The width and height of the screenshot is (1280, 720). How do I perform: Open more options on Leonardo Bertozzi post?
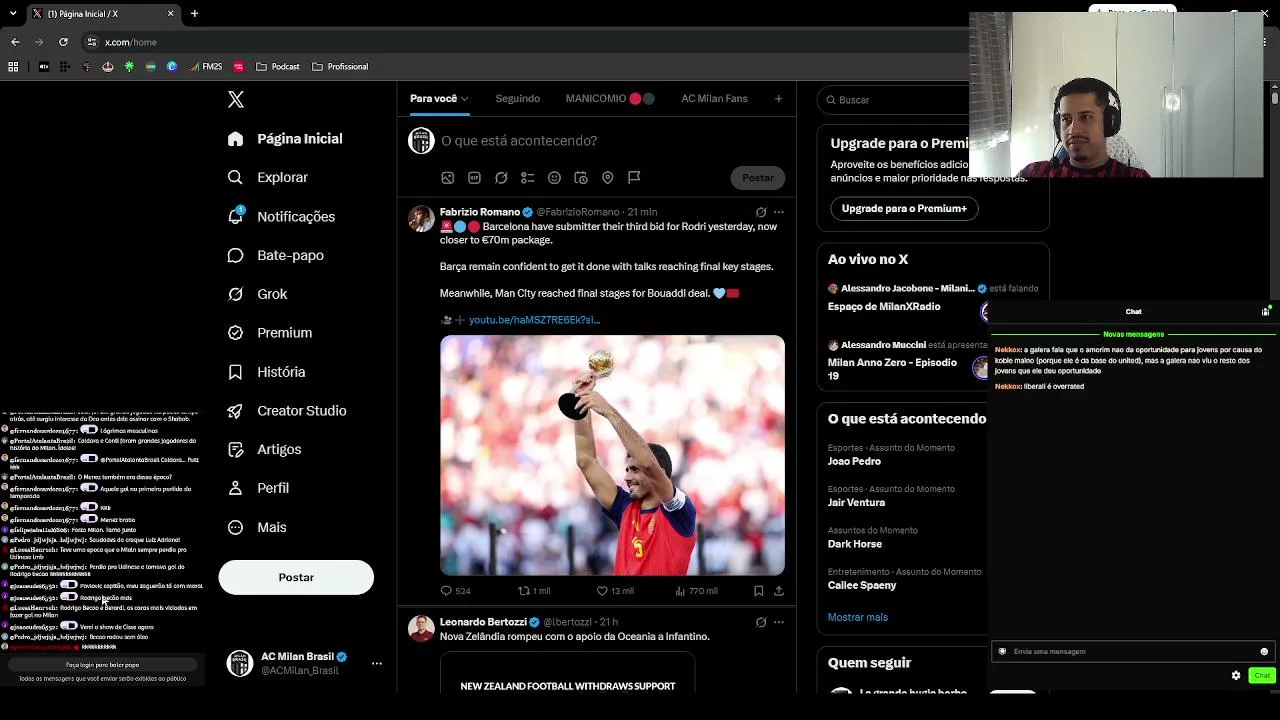click(779, 622)
